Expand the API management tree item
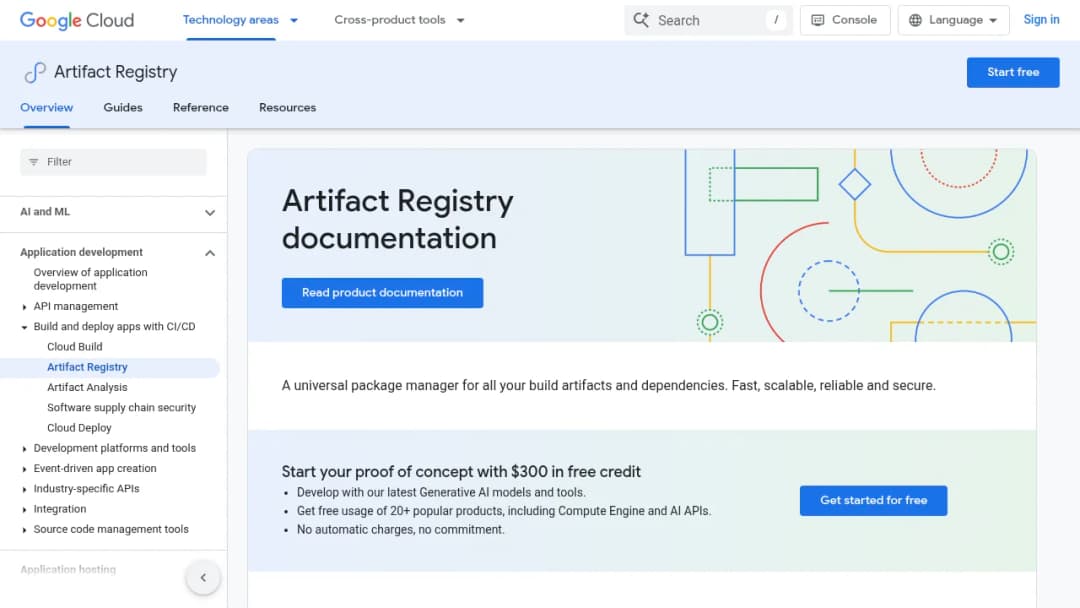Screen dimensions: 1080x608 tap(25, 307)
